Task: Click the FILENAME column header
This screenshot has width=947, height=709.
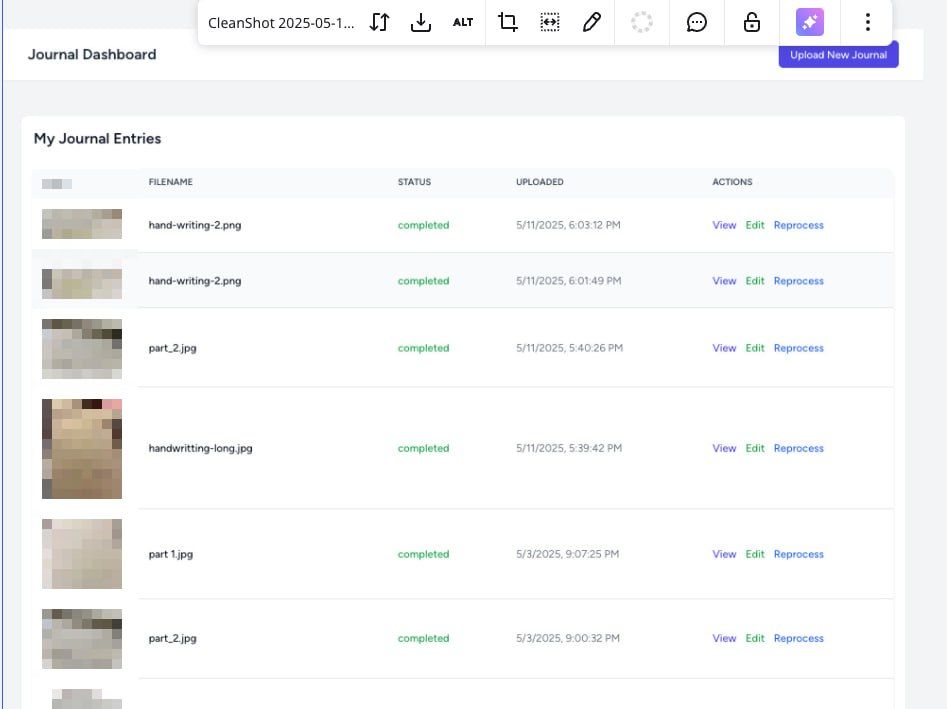Action: [x=171, y=182]
